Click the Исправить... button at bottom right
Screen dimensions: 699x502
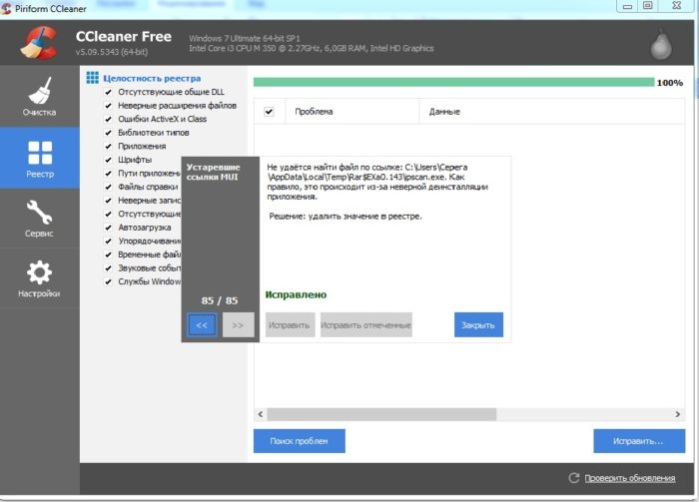click(639, 441)
